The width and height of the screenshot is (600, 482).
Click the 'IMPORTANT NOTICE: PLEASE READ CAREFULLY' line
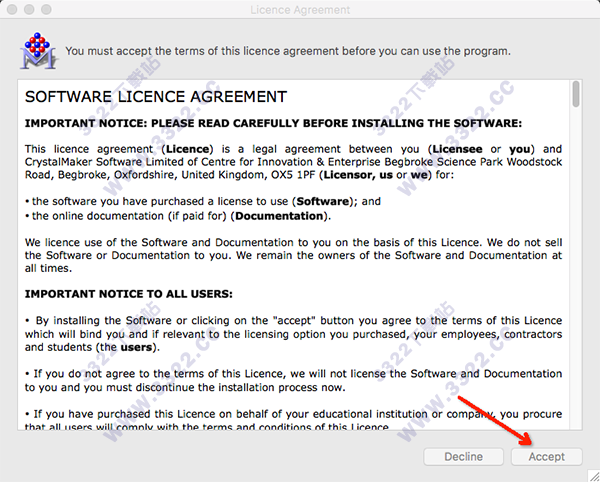pos(273,123)
